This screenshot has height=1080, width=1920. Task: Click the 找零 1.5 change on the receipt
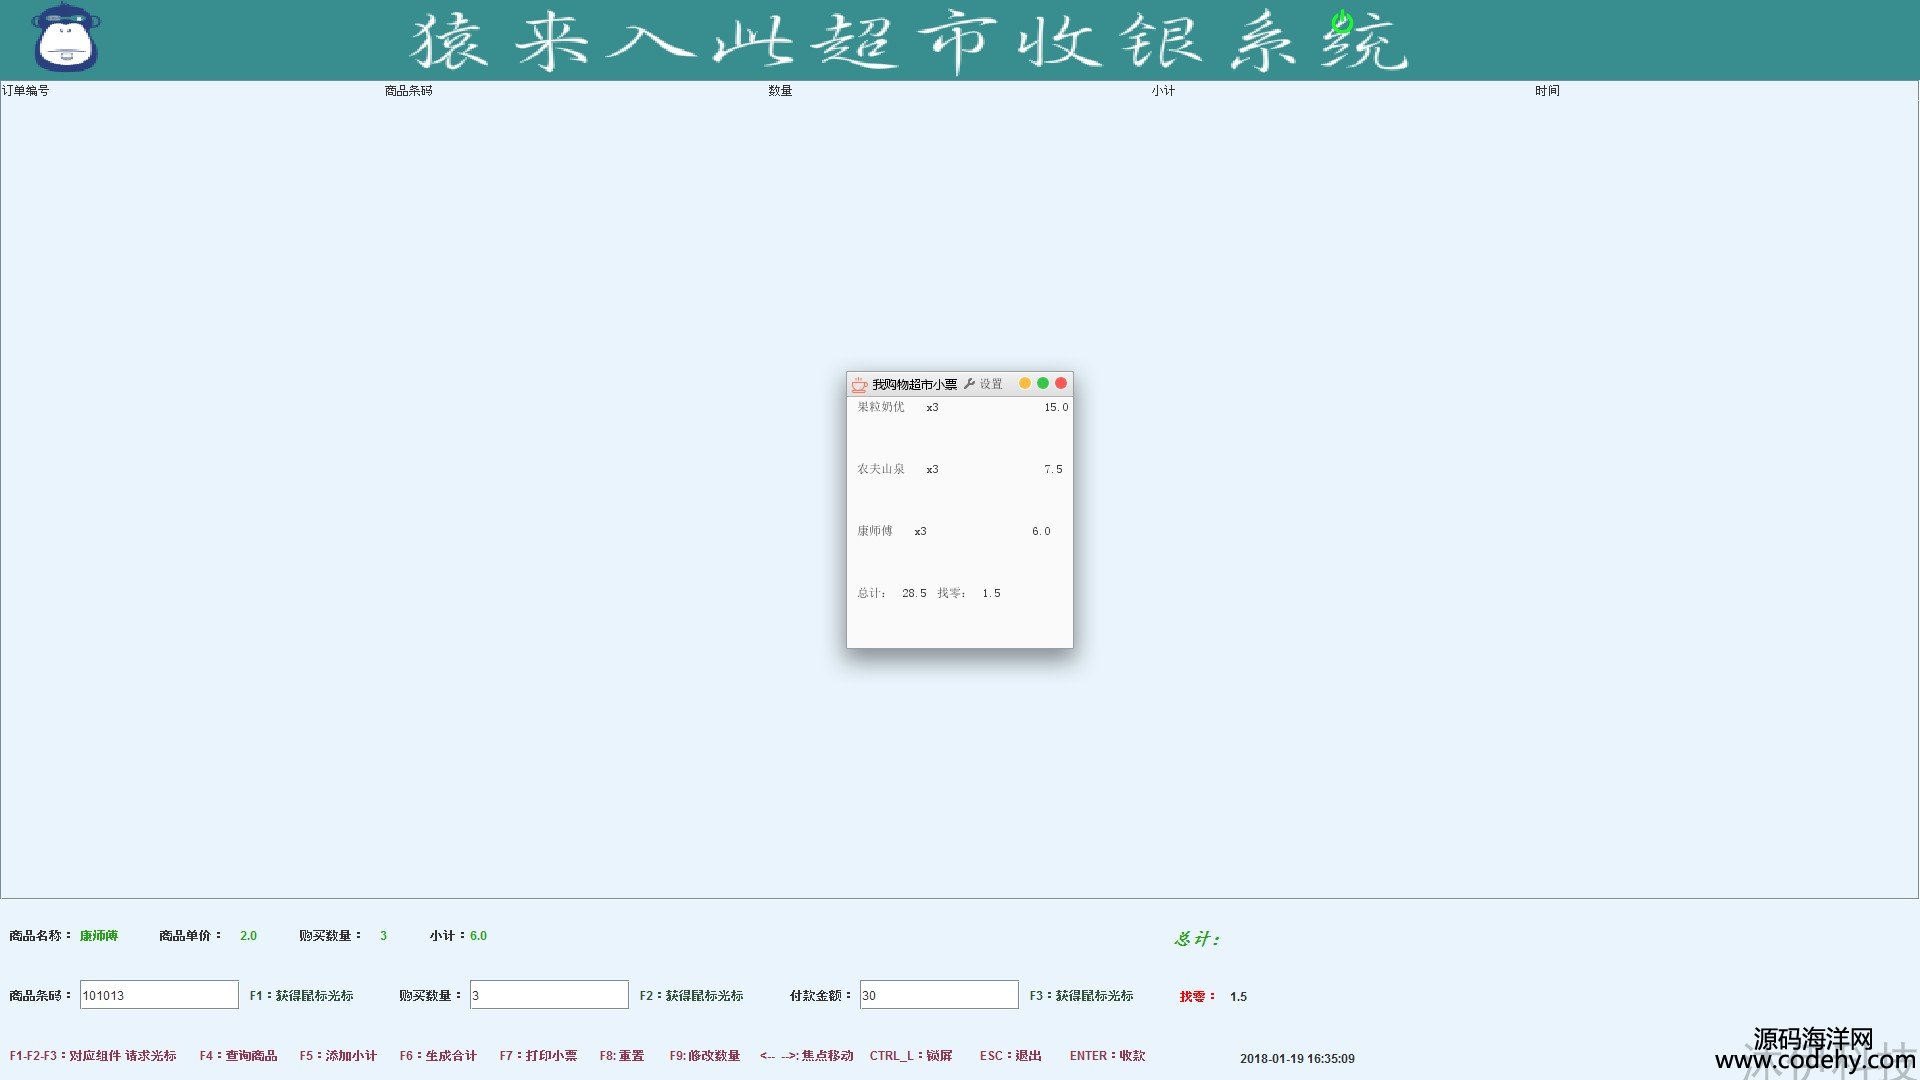(x=969, y=593)
